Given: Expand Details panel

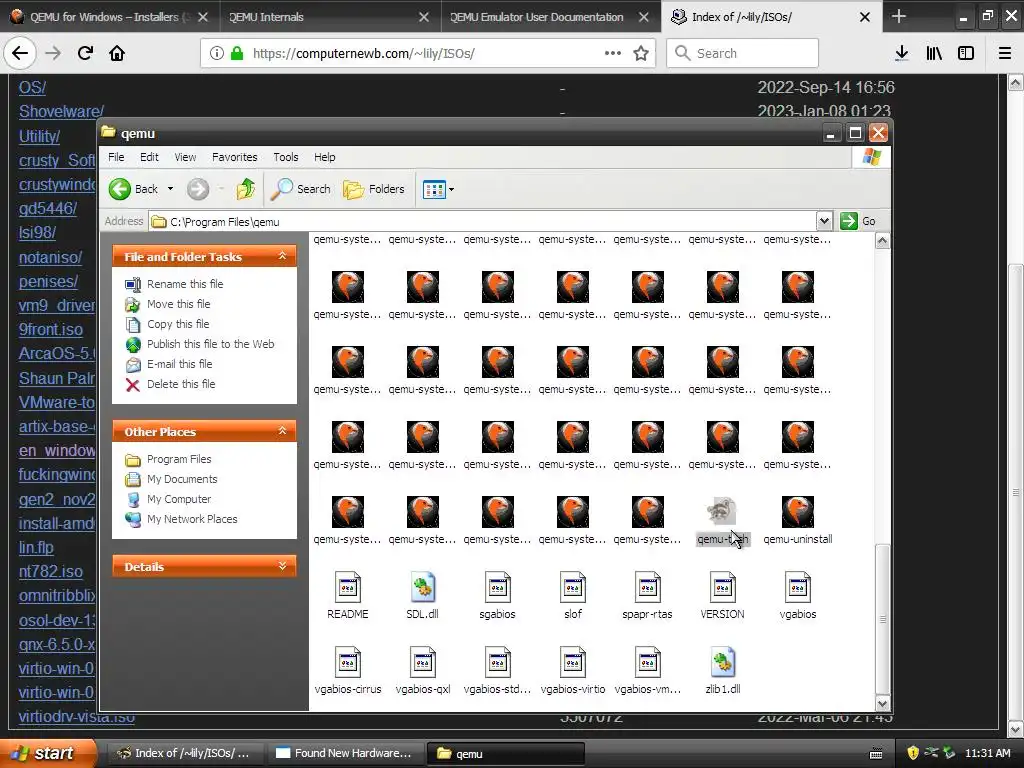Looking at the screenshot, I should pos(282,566).
